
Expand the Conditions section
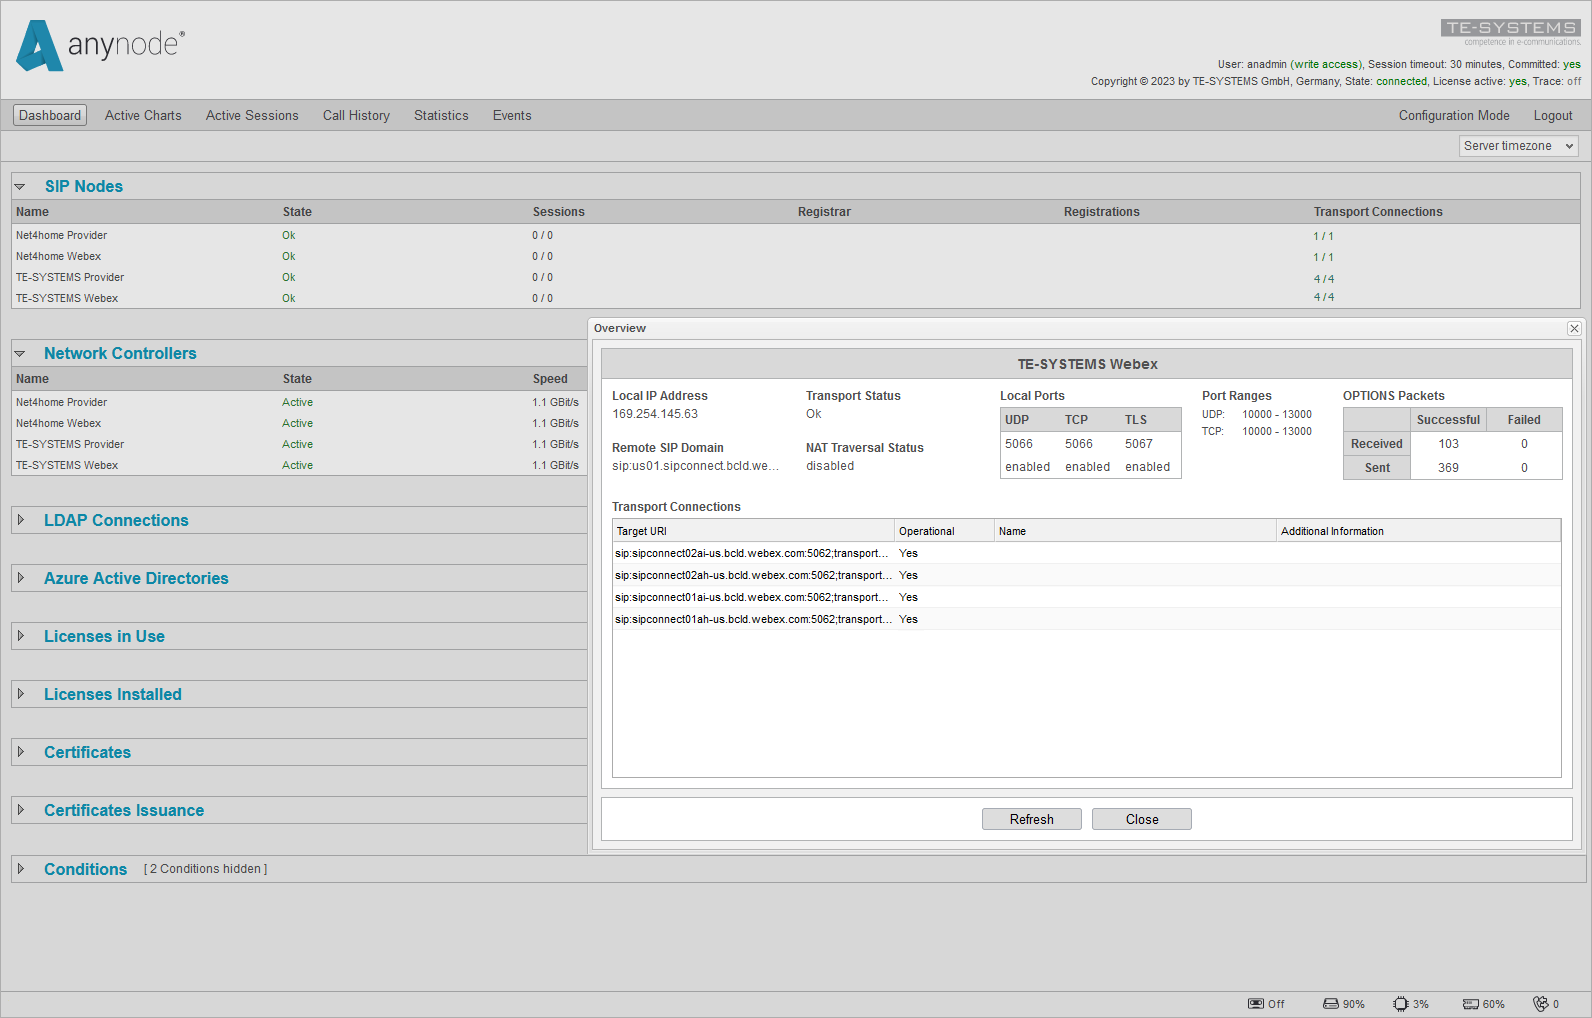coord(20,869)
